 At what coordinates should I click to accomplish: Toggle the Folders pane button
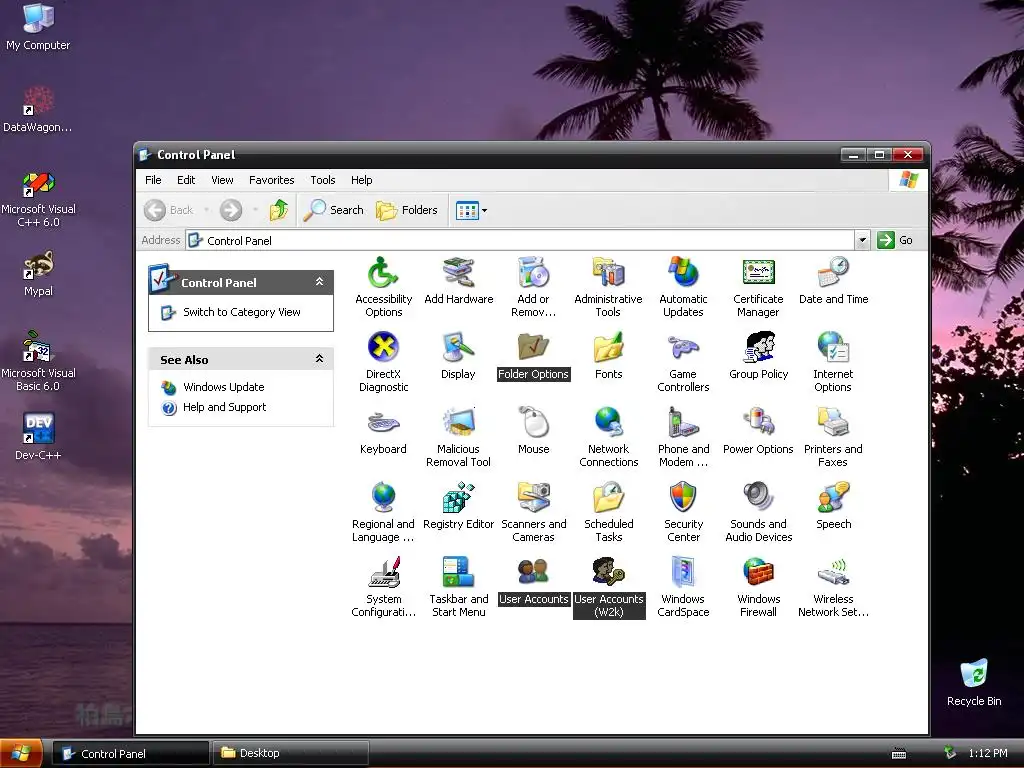point(407,210)
